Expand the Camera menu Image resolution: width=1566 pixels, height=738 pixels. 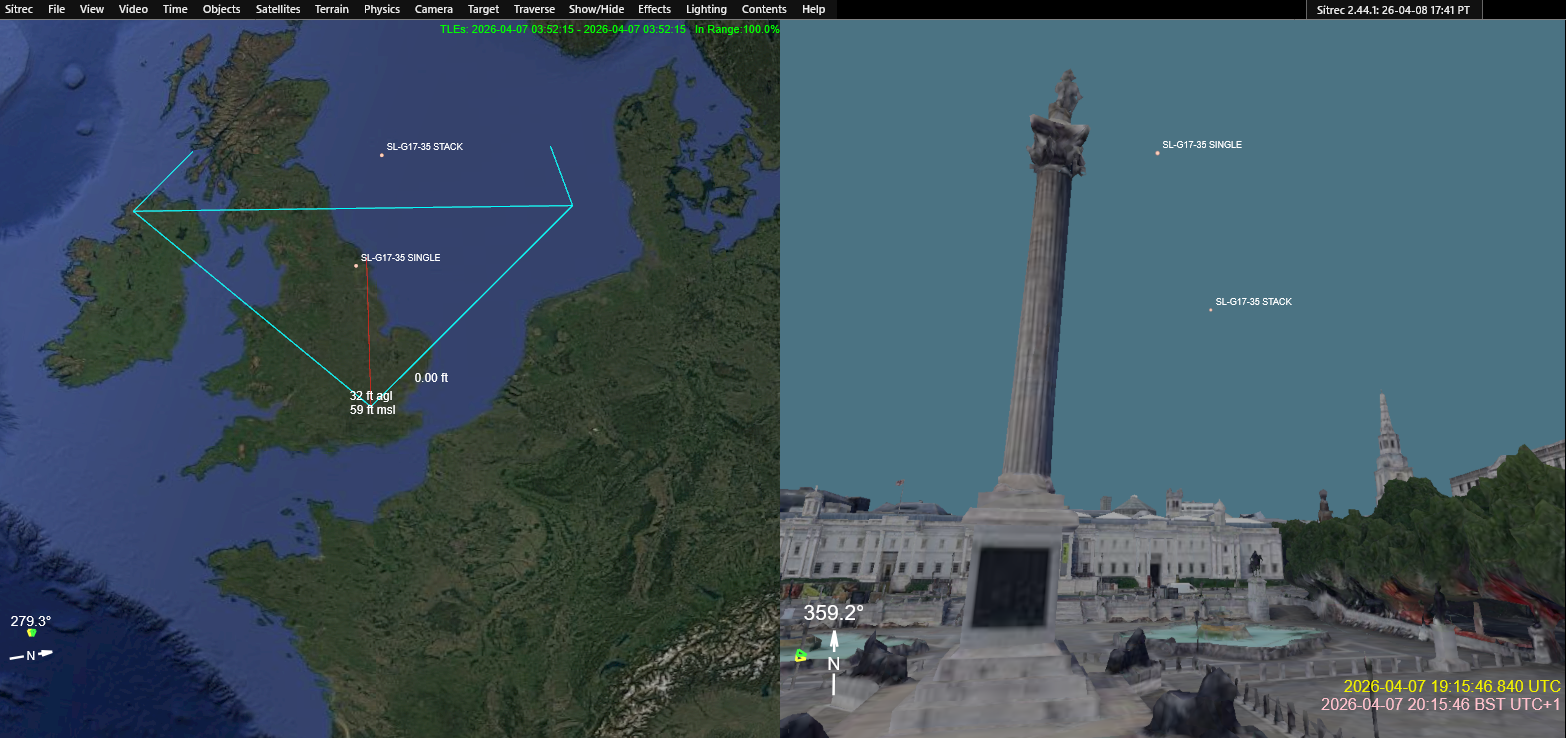coord(433,9)
